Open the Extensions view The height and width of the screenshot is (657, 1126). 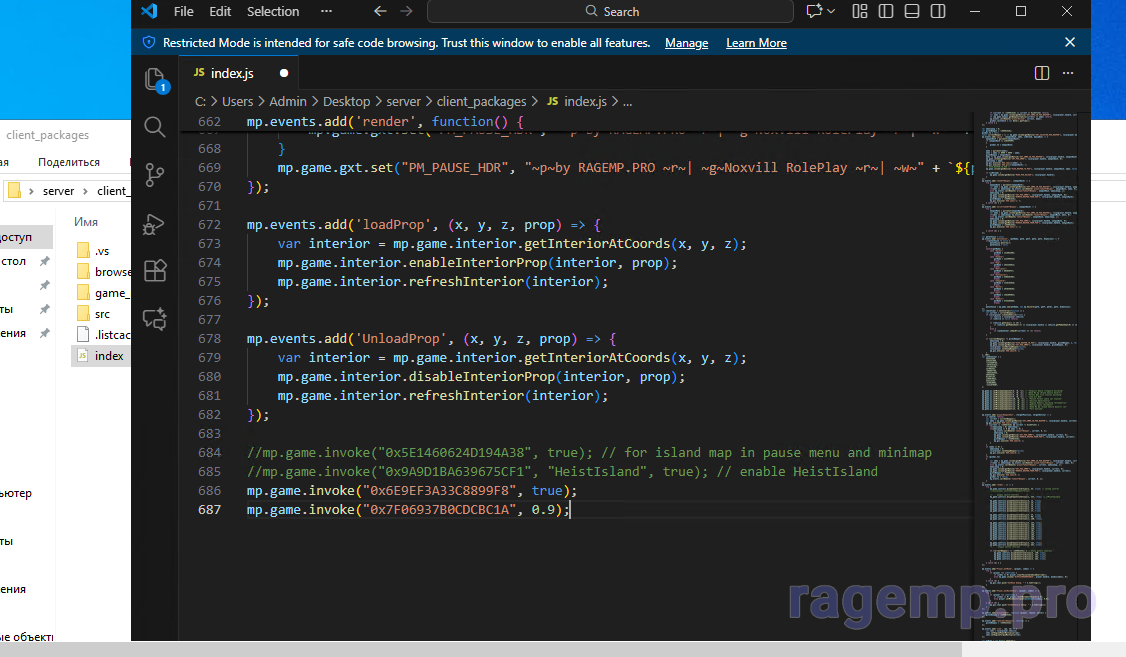tap(155, 271)
